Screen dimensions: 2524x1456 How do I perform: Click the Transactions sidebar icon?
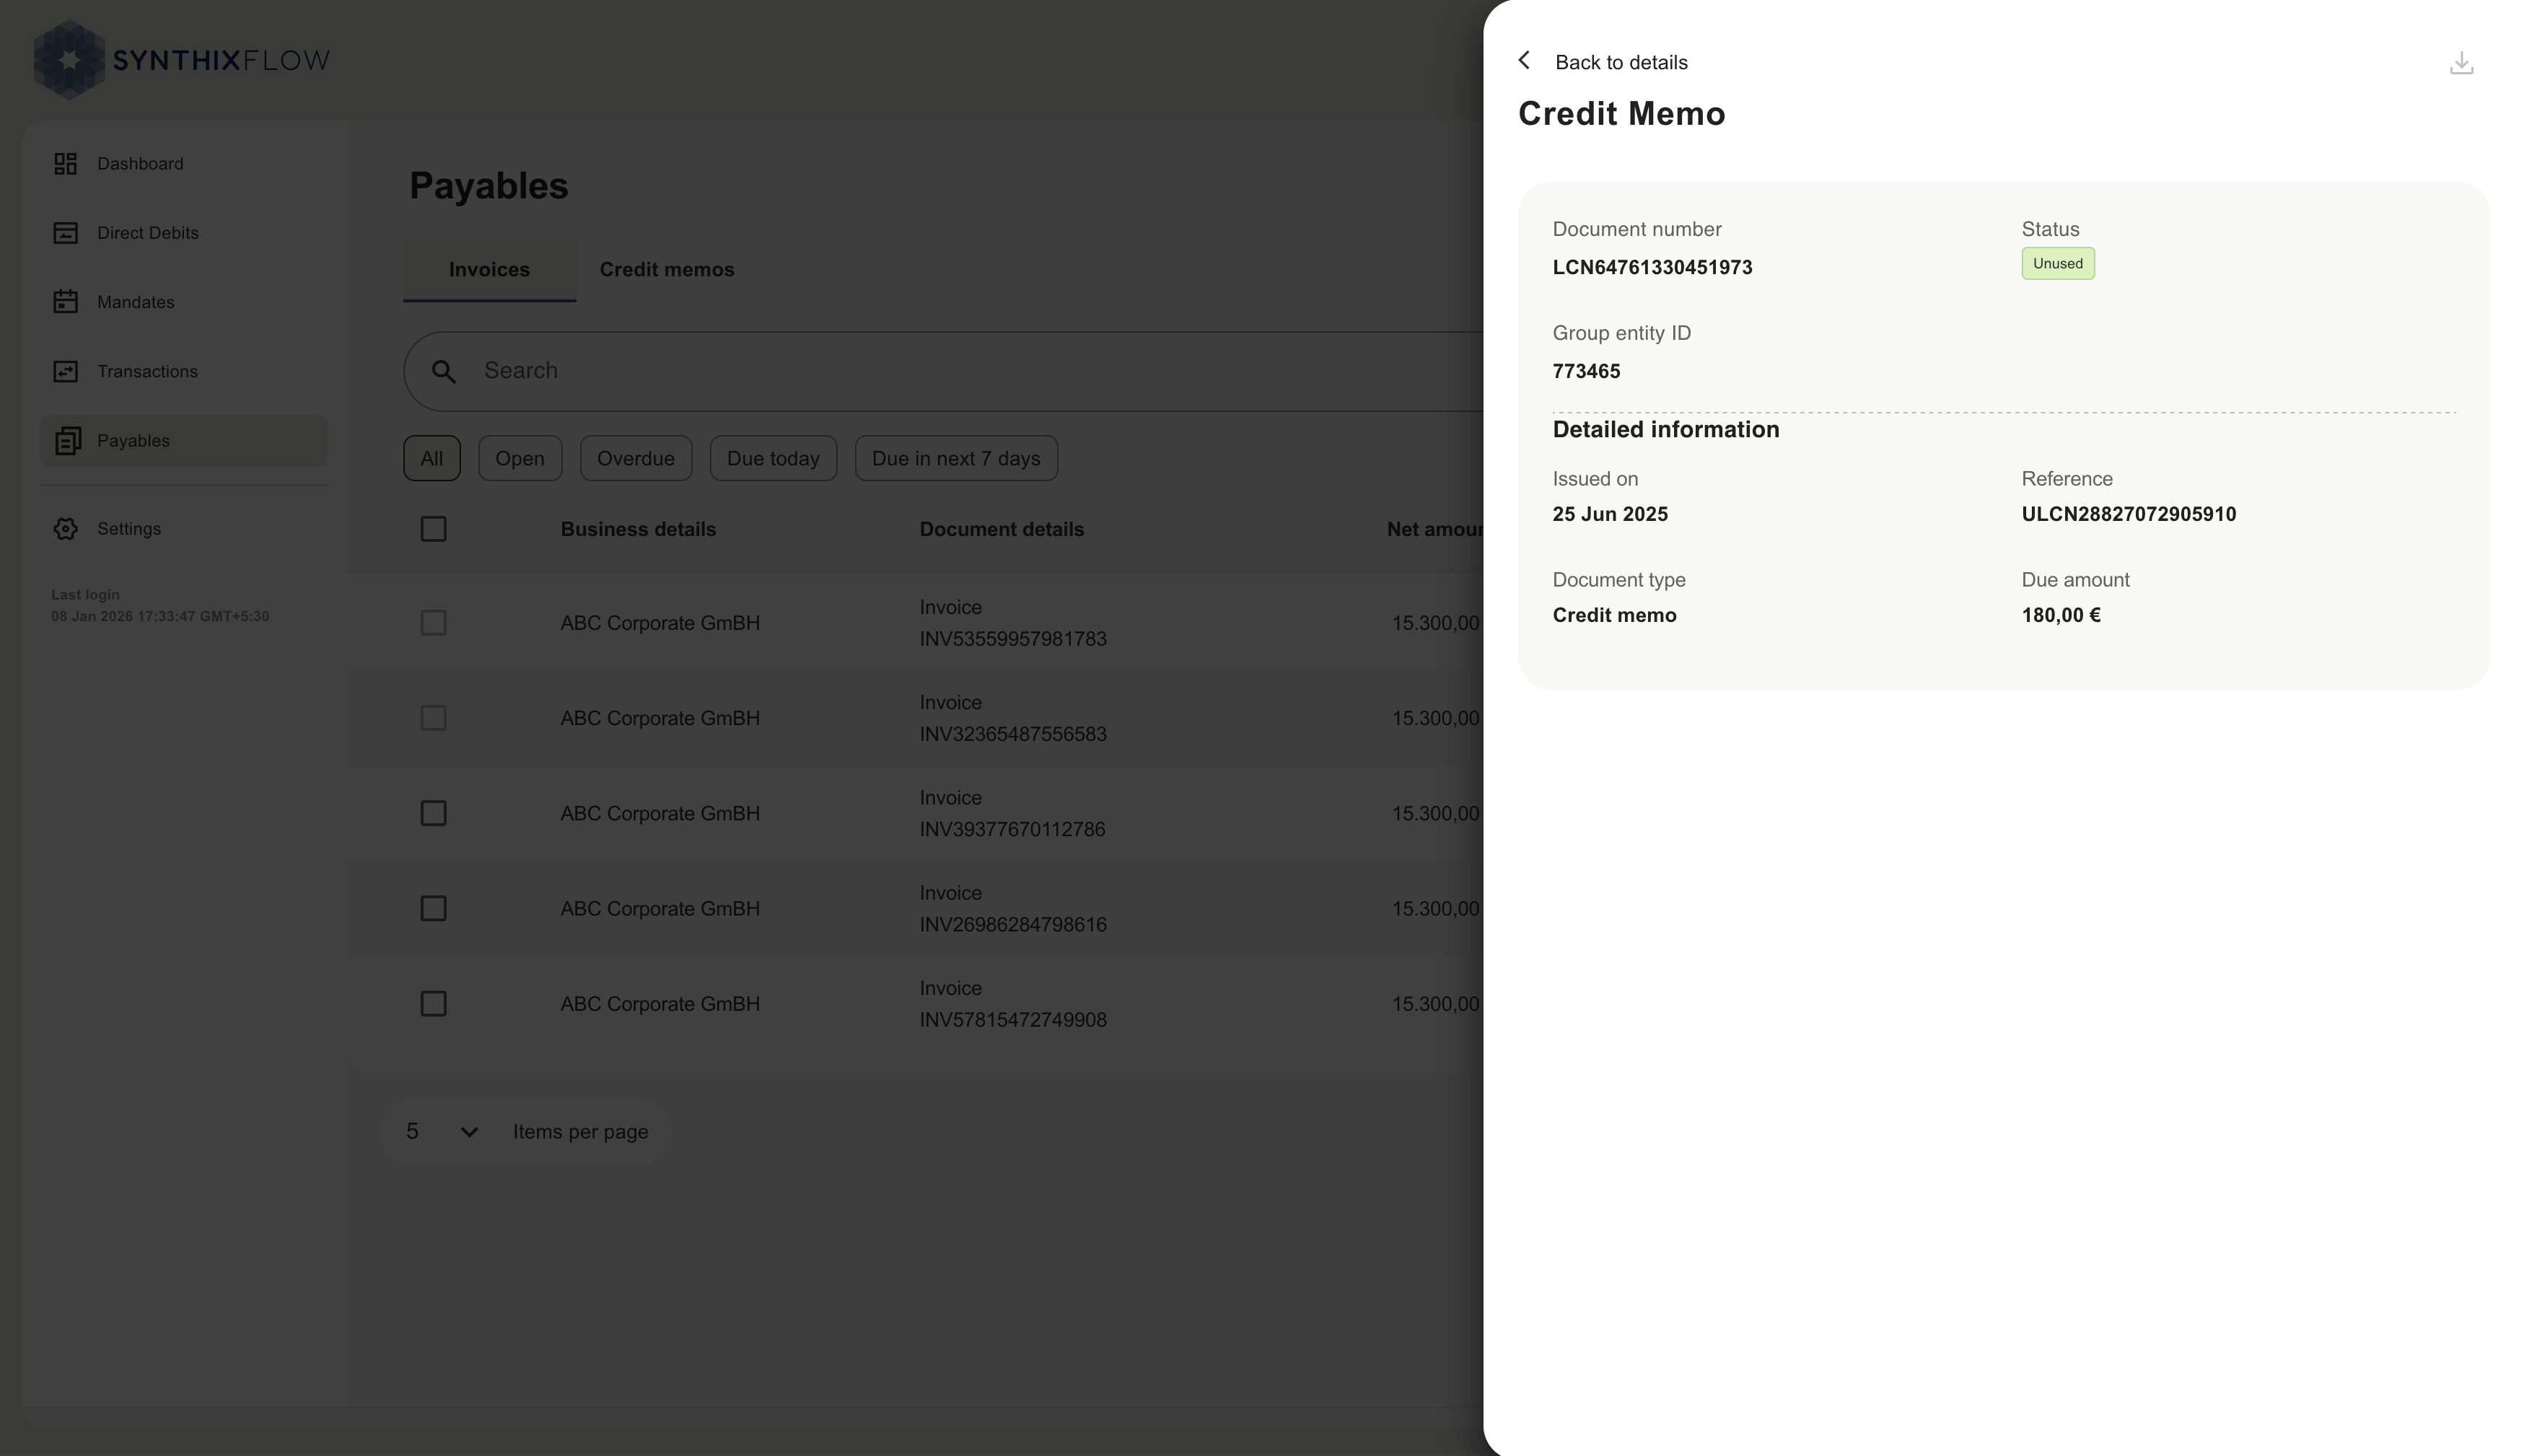click(x=66, y=371)
